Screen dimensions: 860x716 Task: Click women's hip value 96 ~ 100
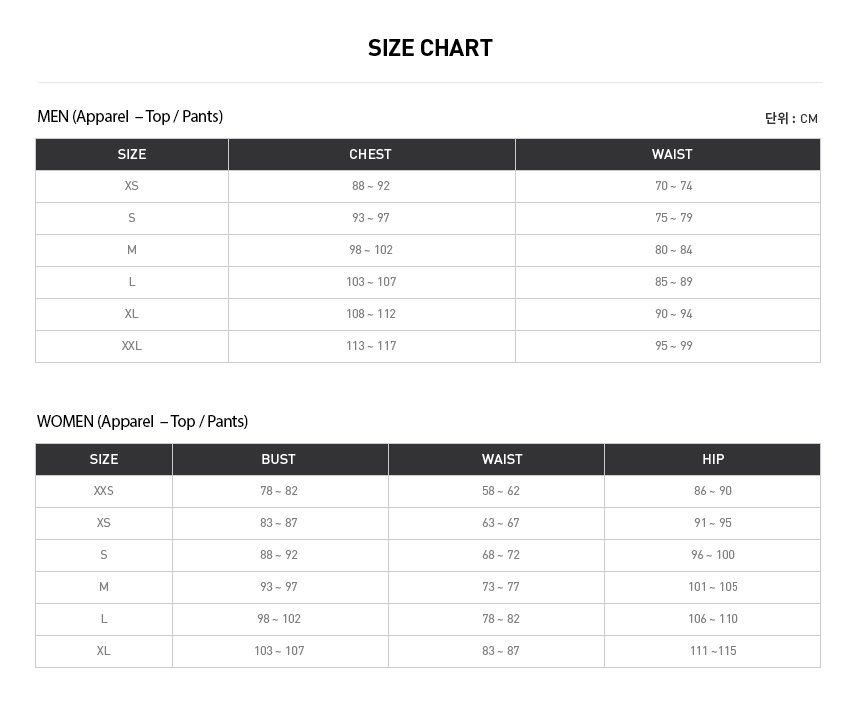tap(712, 555)
